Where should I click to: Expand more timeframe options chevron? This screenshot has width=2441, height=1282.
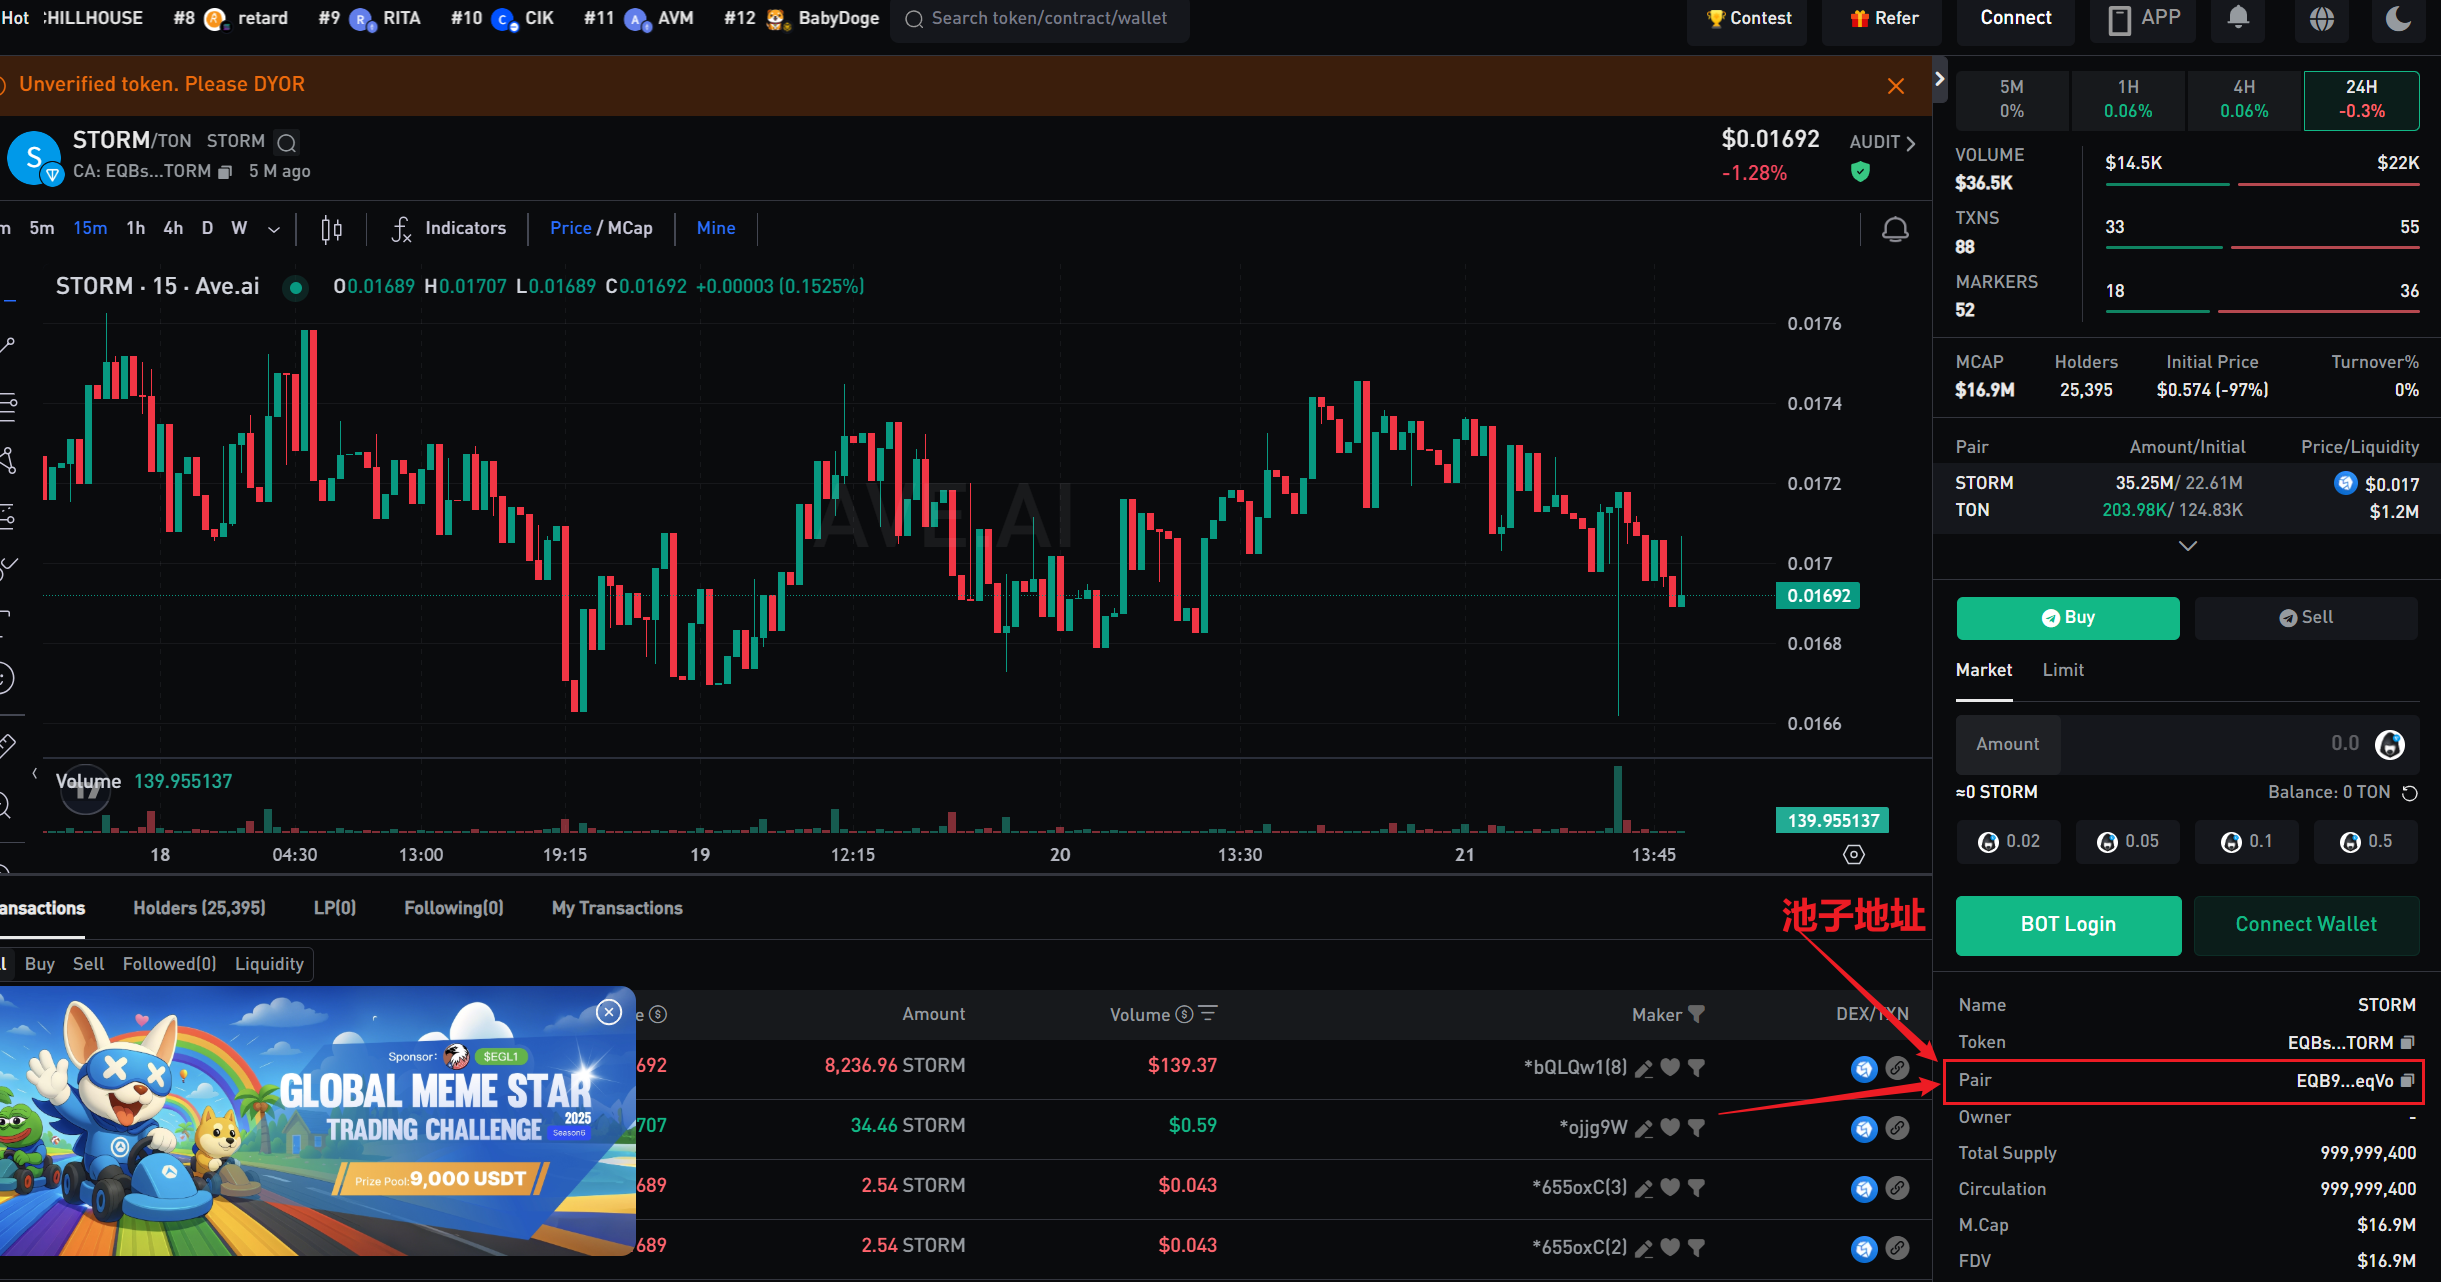273,229
